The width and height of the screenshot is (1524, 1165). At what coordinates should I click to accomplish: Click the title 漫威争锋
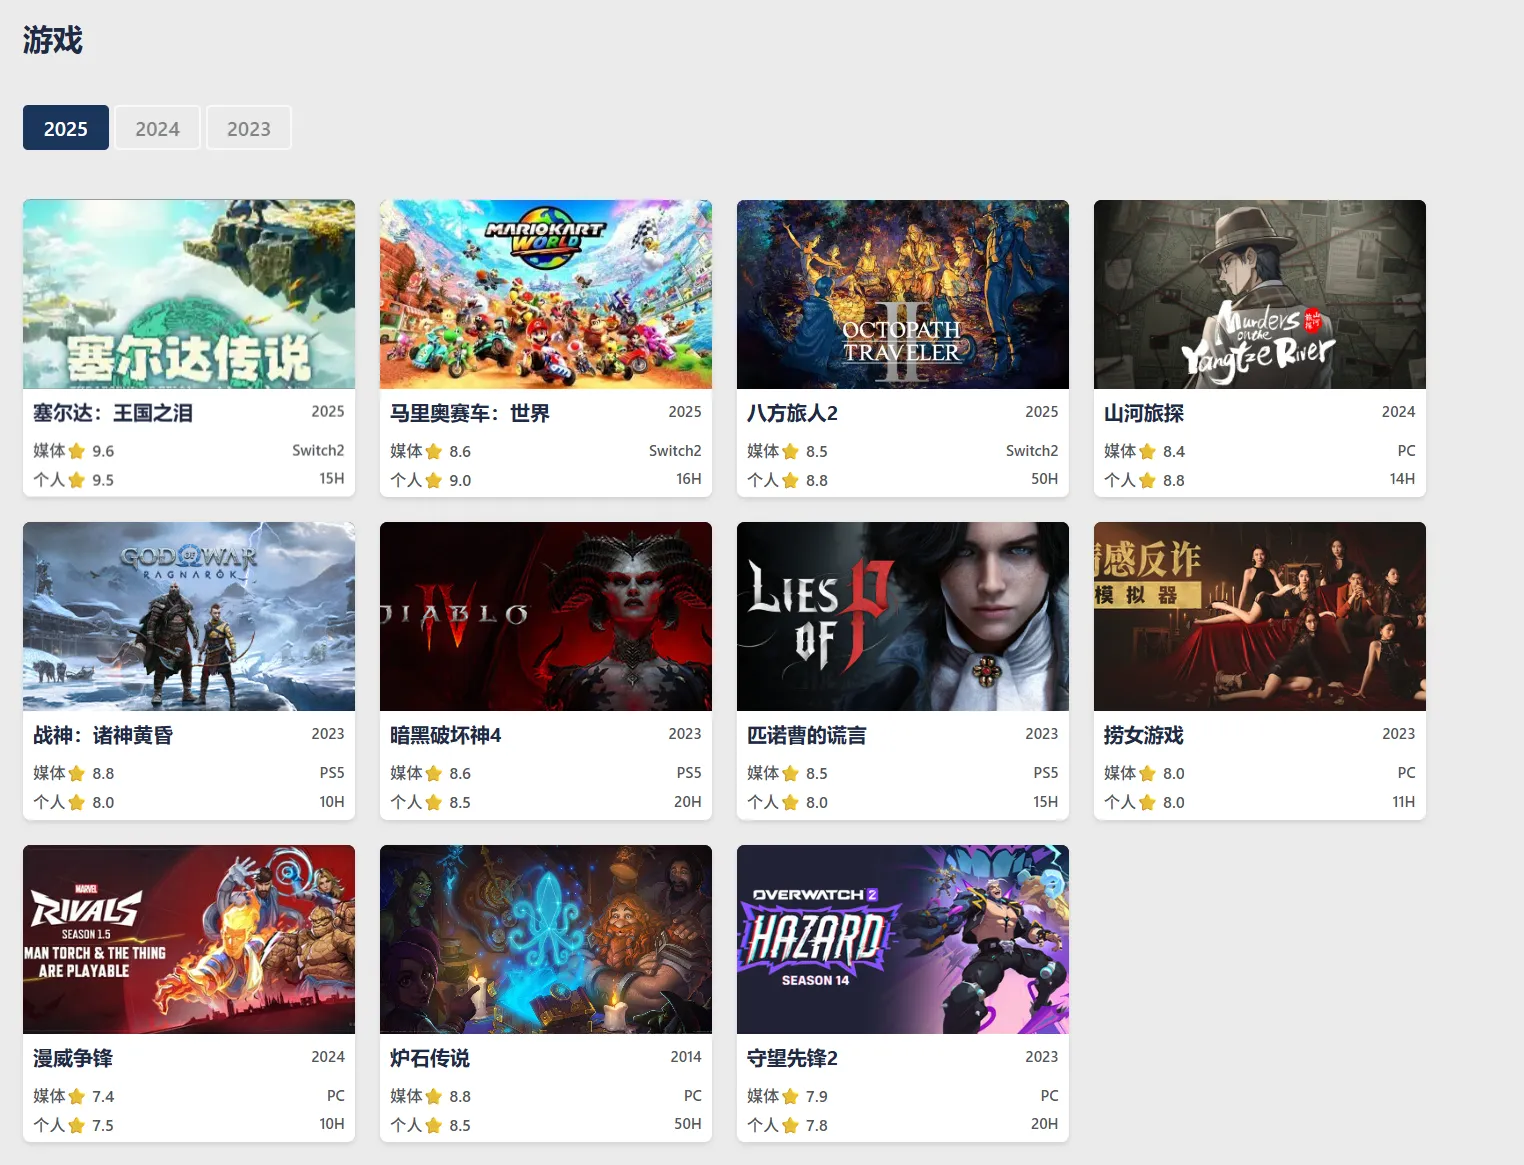(x=73, y=1058)
